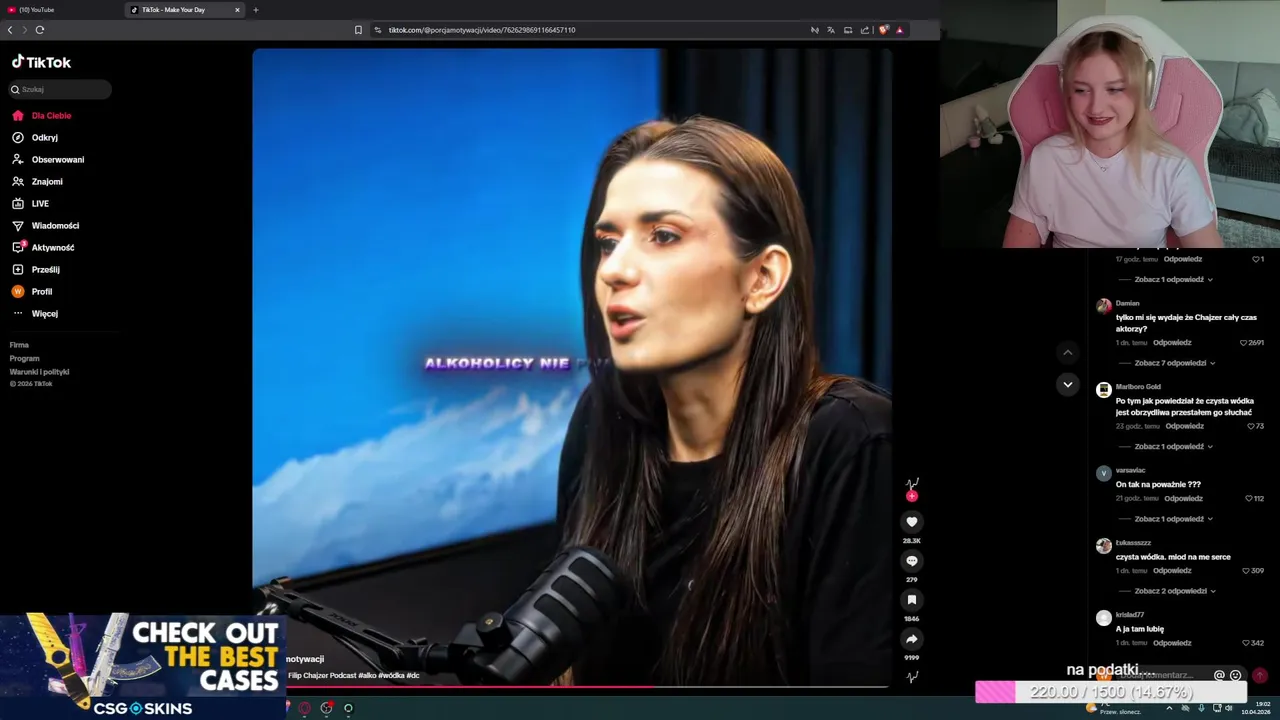Viewport: 1280px width, 720px height.
Task: Go to next video with down arrow
Action: (x=1067, y=384)
